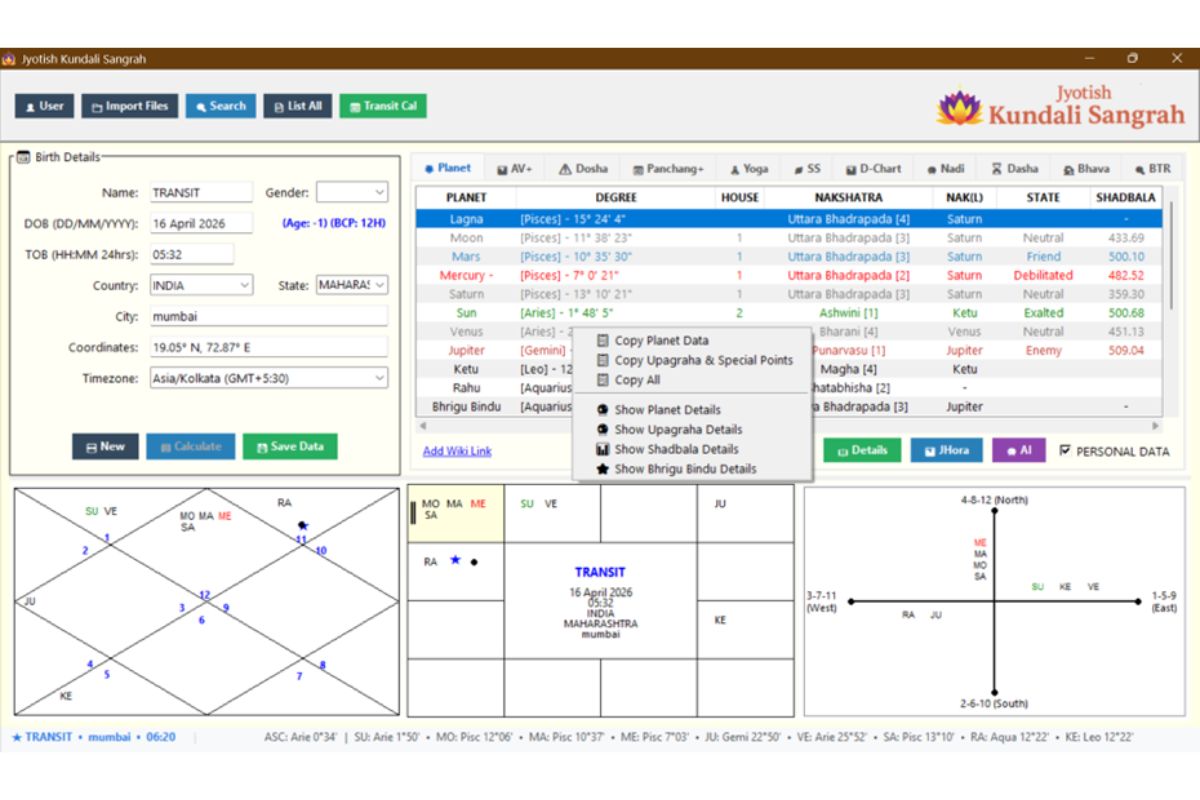Viewport: 1200px width, 800px height.
Task: Open the Details button
Action: (862, 451)
